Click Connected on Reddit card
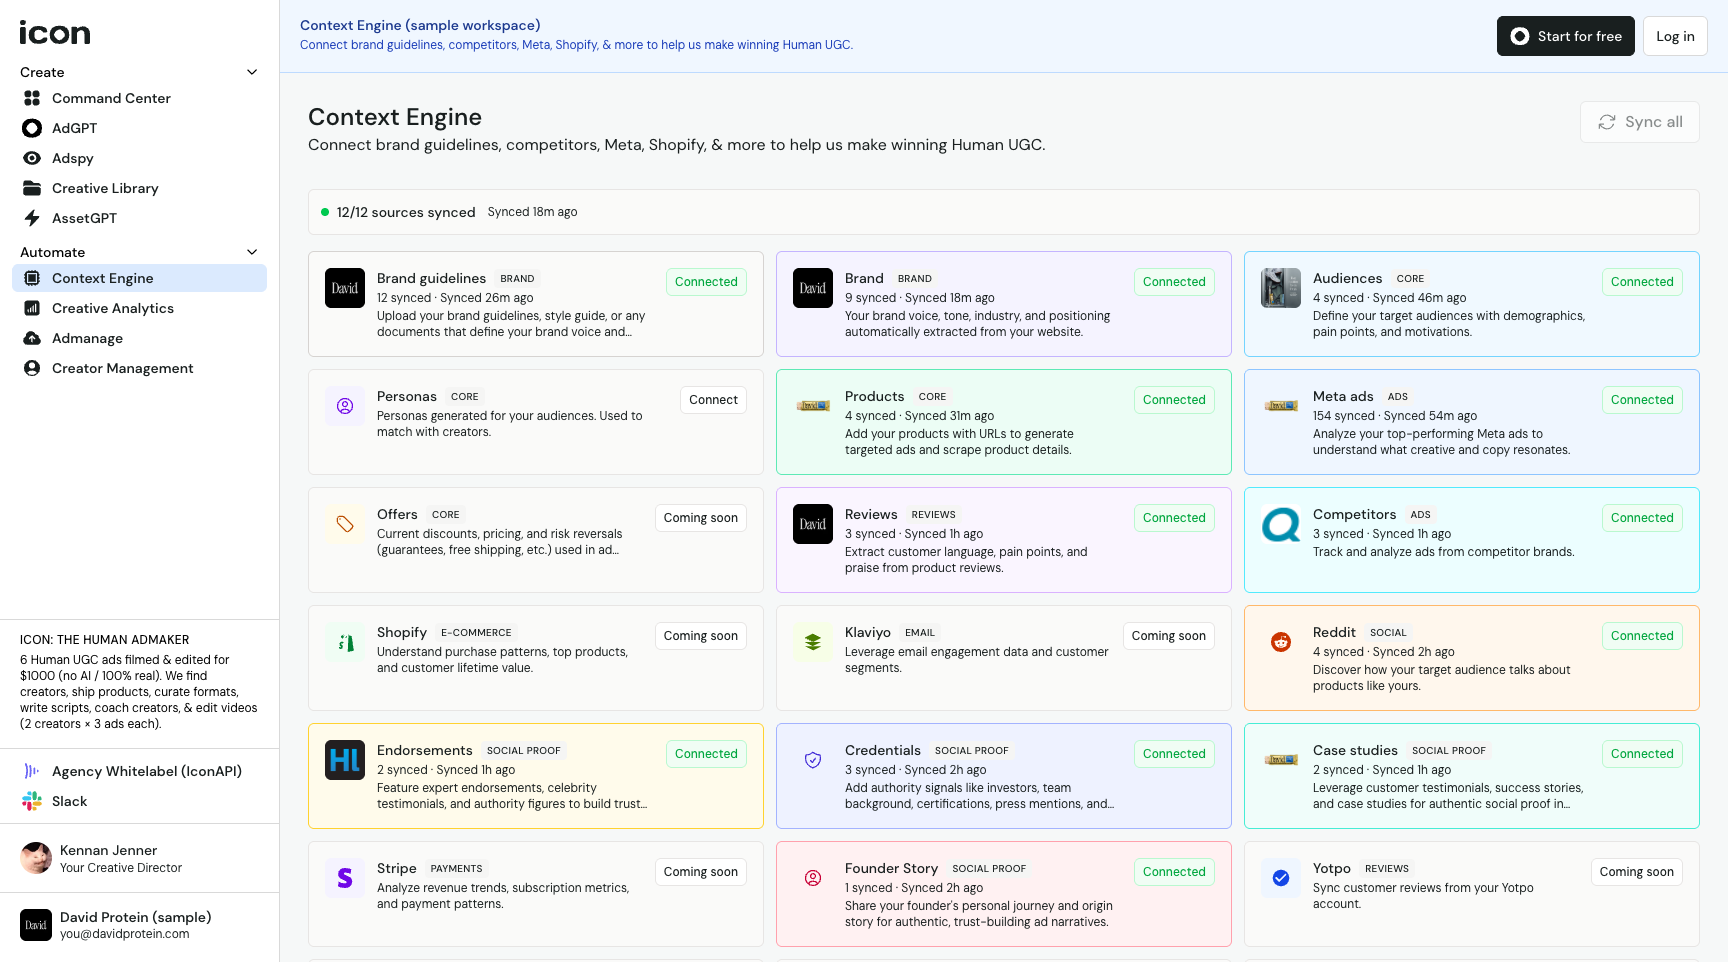Image resolution: width=1728 pixels, height=962 pixels. [1642, 636]
